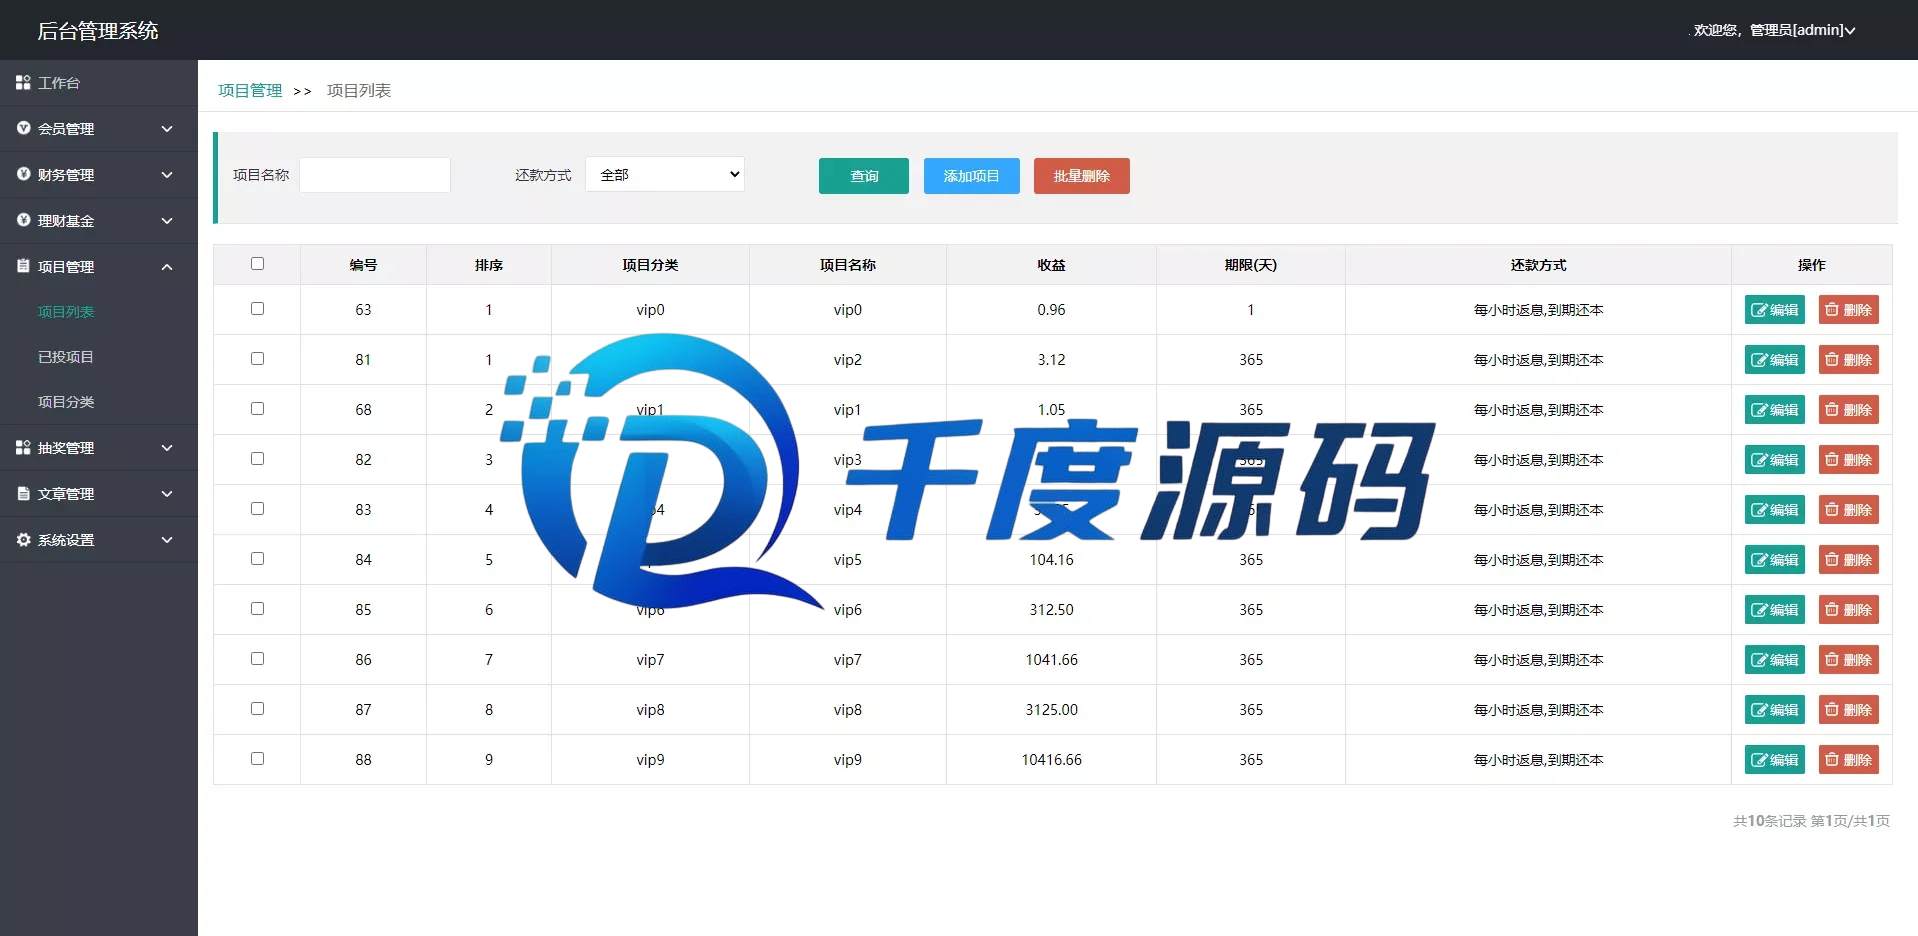Open the admin user dropdown menu
The height and width of the screenshot is (936, 1918).
coord(1774,30)
